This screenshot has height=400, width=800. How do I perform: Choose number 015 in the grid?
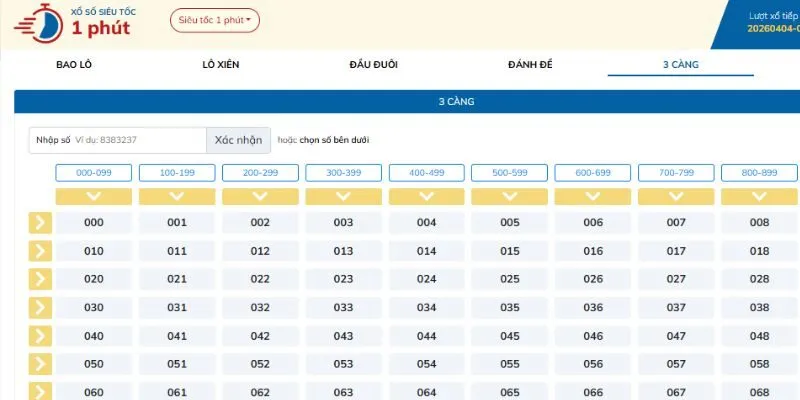[509, 251]
